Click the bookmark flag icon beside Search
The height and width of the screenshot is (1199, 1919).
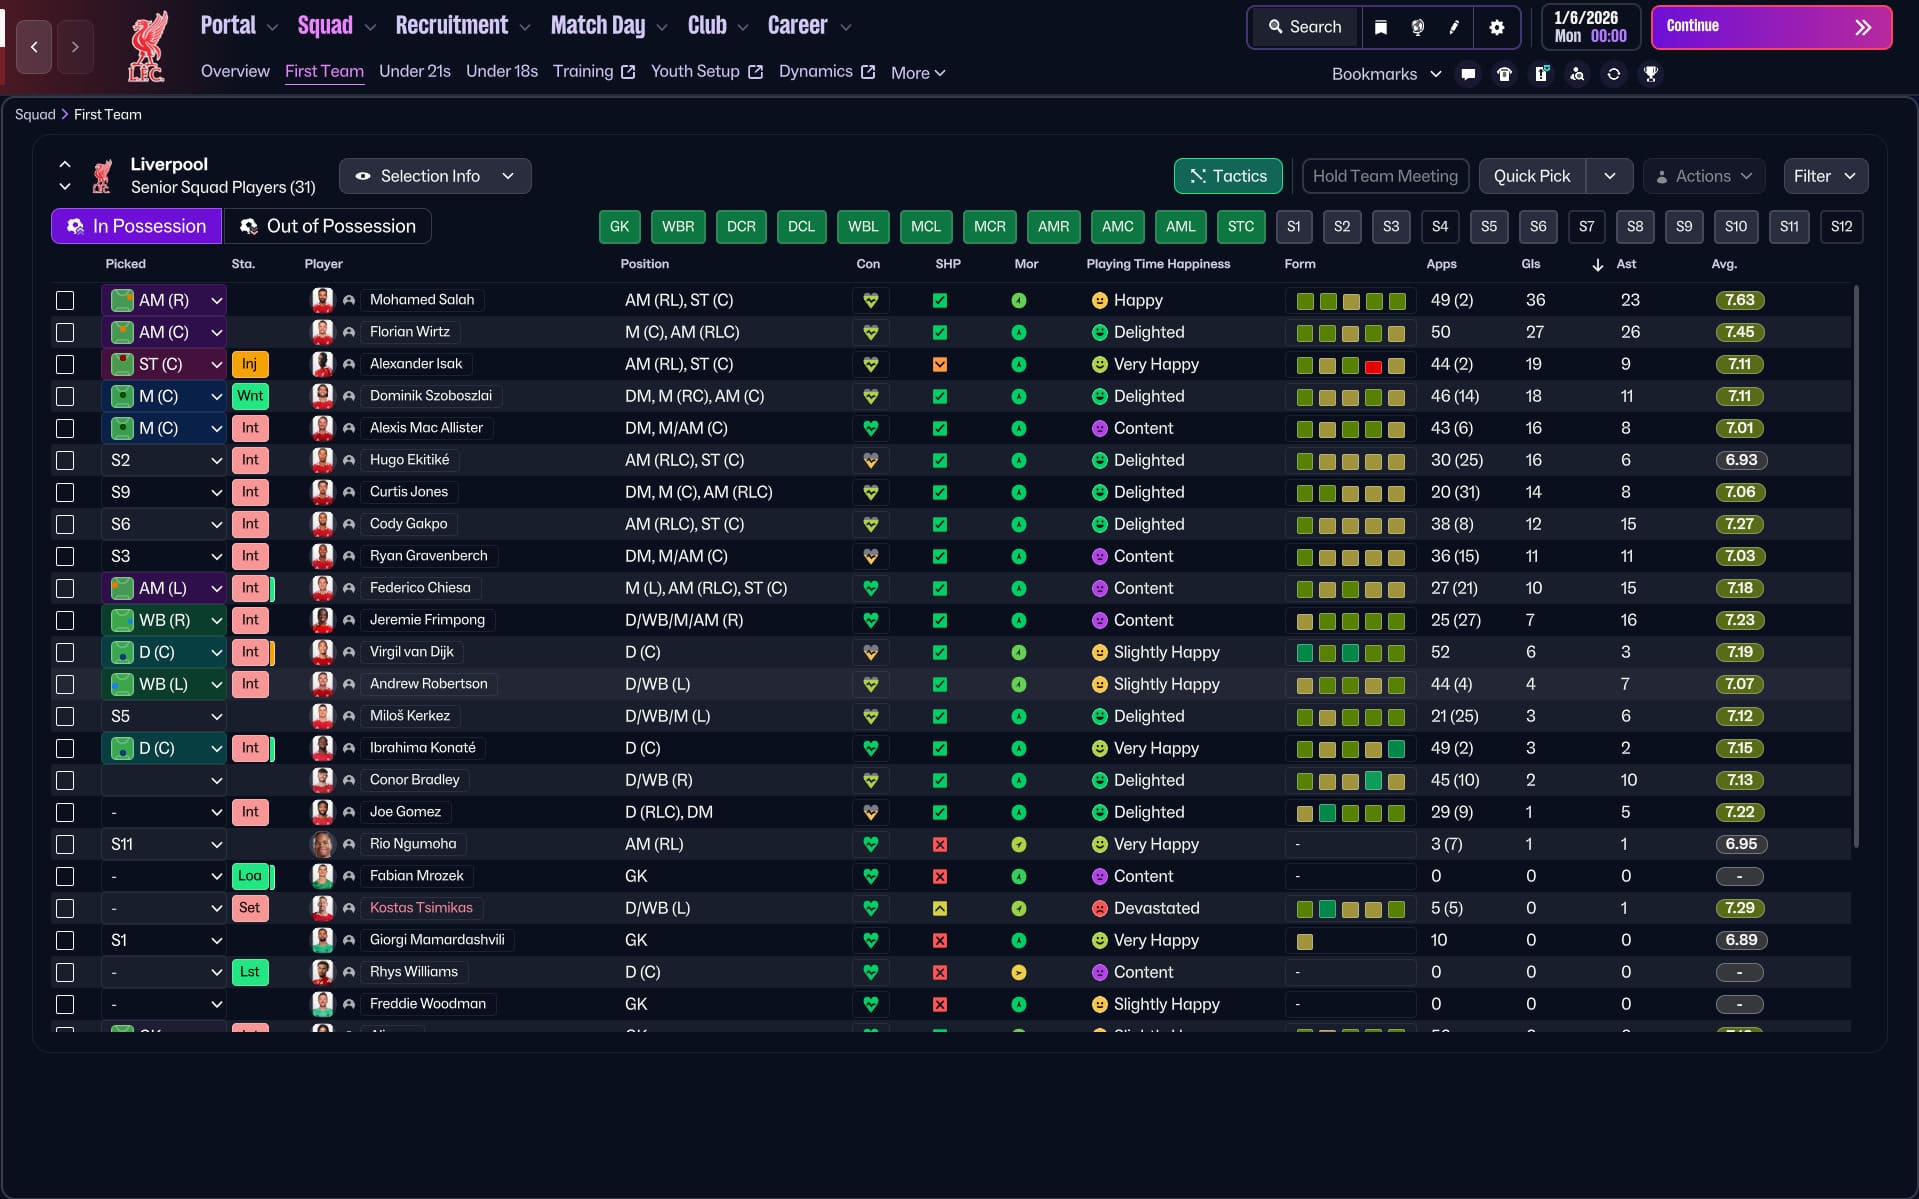click(x=1380, y=27)
